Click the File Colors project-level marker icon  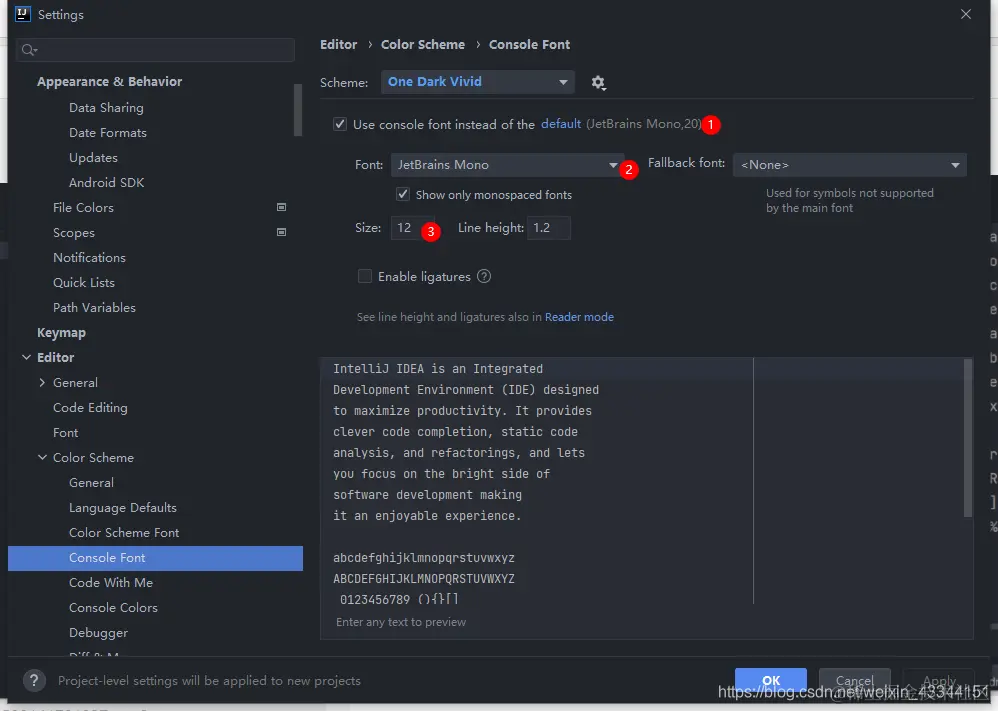pyautogui.click(x=281, y=207)
